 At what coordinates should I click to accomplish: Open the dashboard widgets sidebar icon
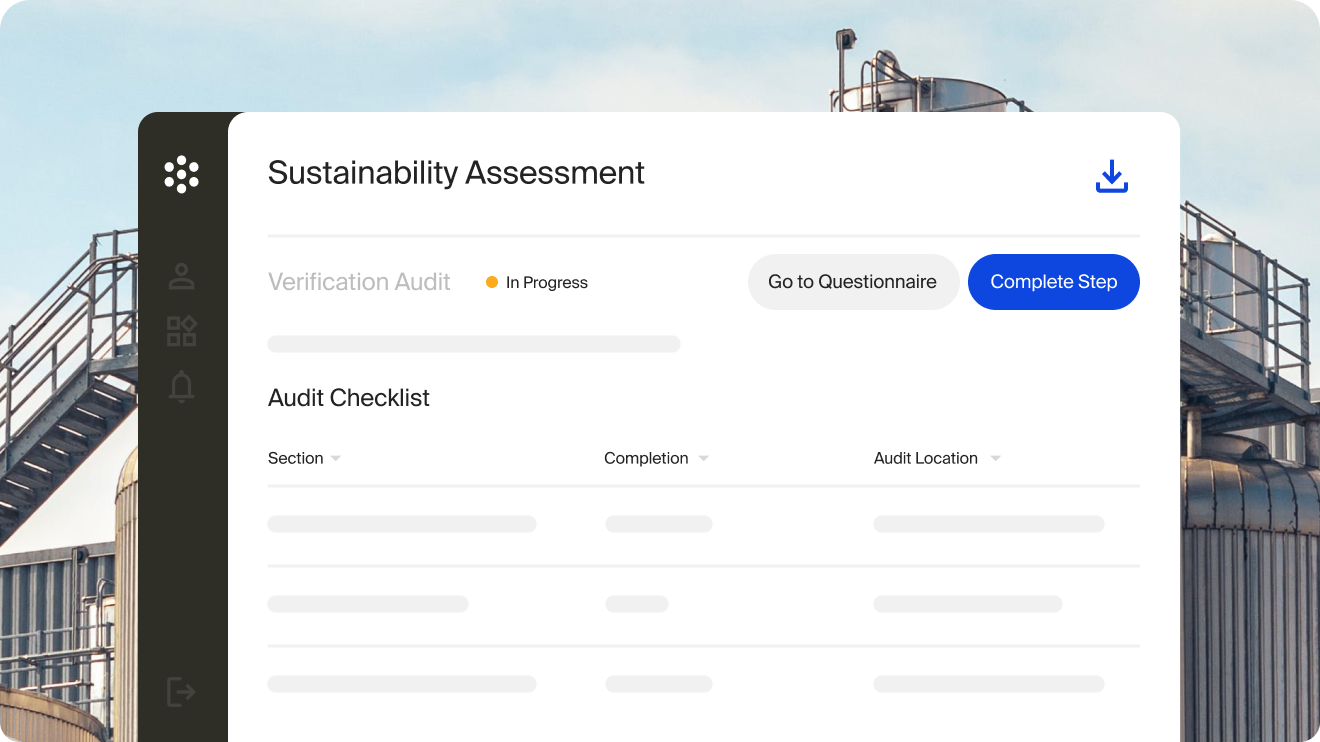[181, 331]
